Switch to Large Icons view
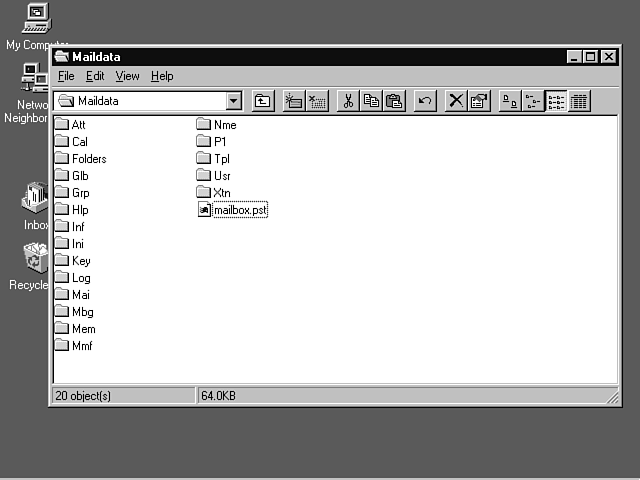Image resolution: width=640 pixels, height=480 pixels. coord(510,101)
